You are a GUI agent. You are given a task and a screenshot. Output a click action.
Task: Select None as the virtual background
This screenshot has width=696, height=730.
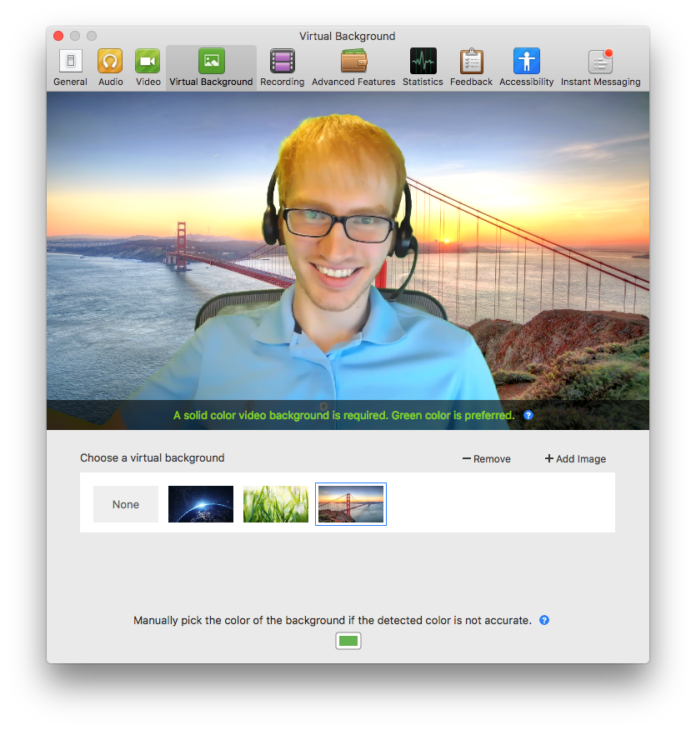click(126, 504)
